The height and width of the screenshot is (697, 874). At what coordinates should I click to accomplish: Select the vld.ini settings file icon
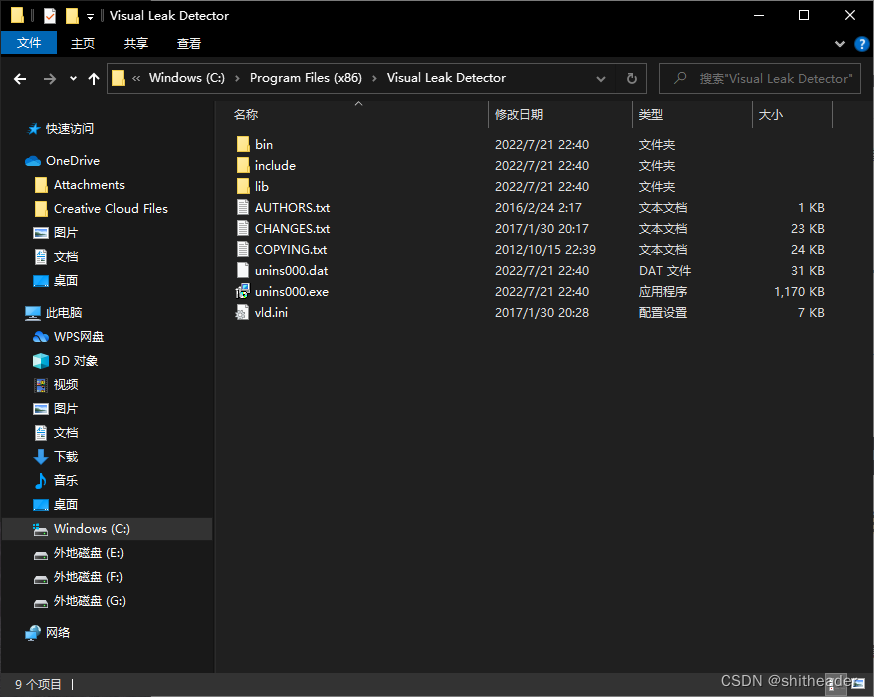[242, 312]
